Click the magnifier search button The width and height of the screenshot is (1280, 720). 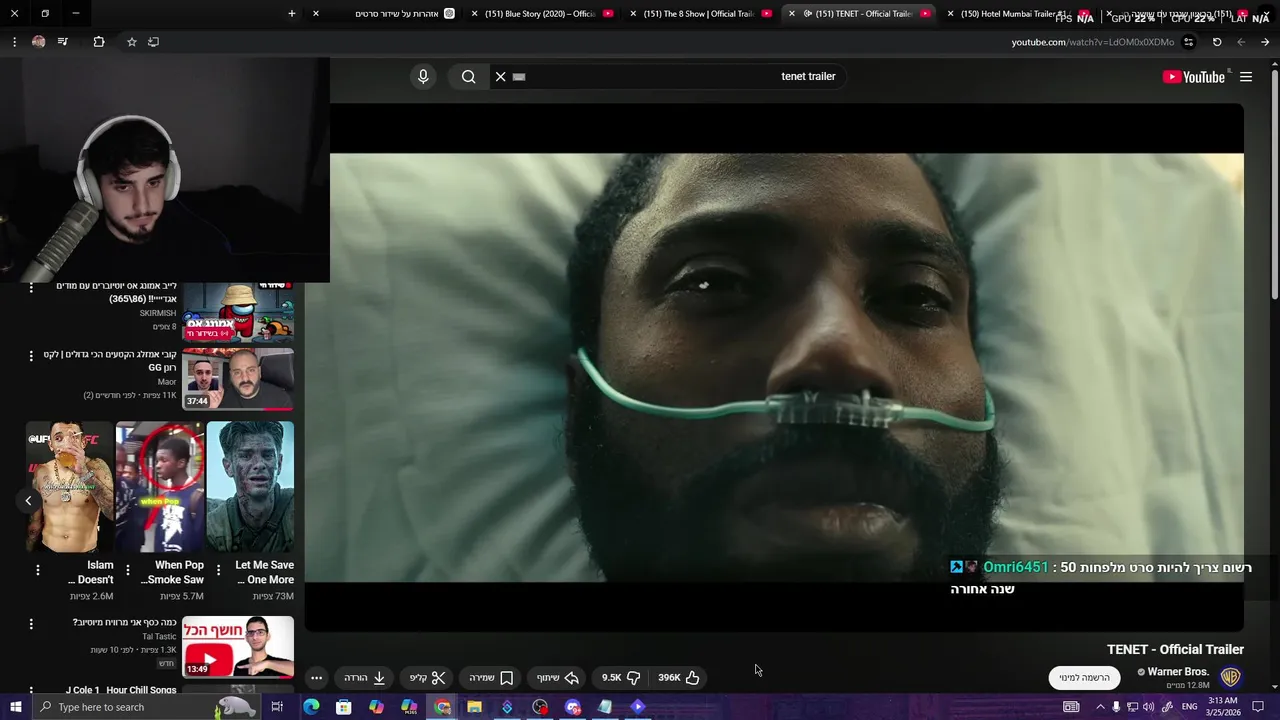pos(468,76)
